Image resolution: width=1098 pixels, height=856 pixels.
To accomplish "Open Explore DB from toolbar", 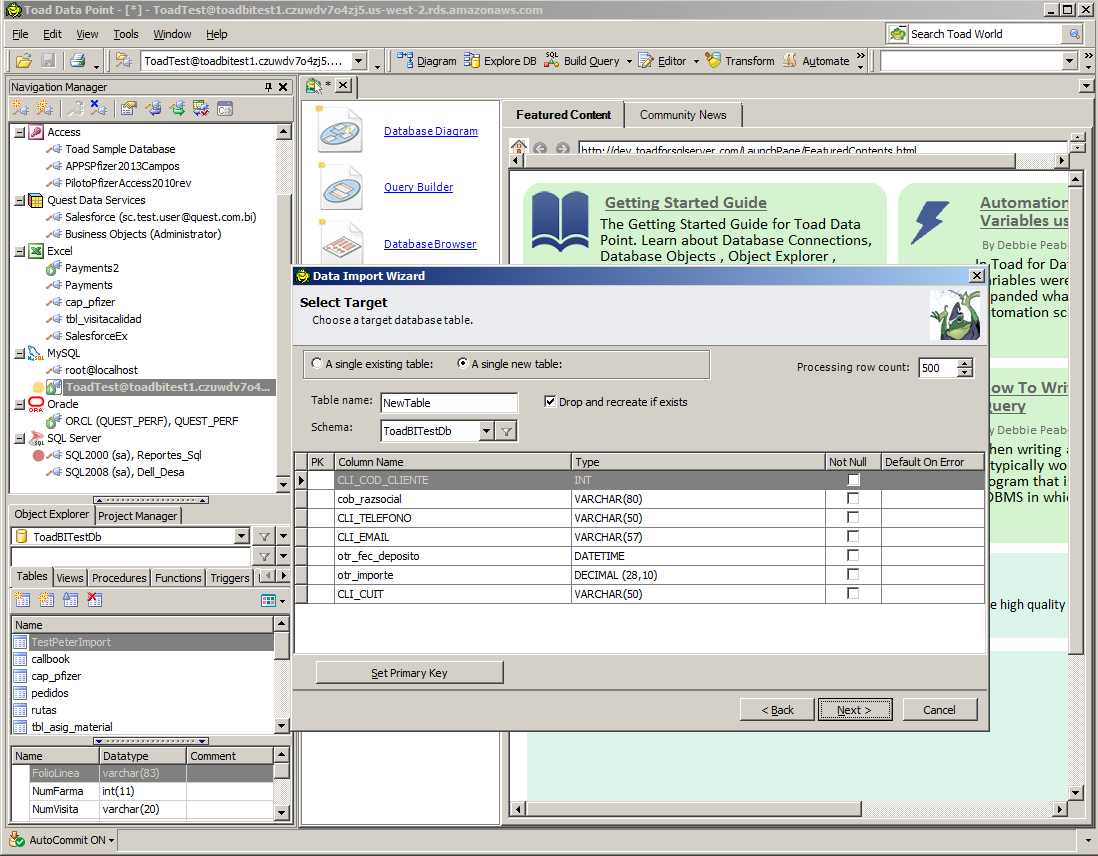I will click(x=500, y=61).
